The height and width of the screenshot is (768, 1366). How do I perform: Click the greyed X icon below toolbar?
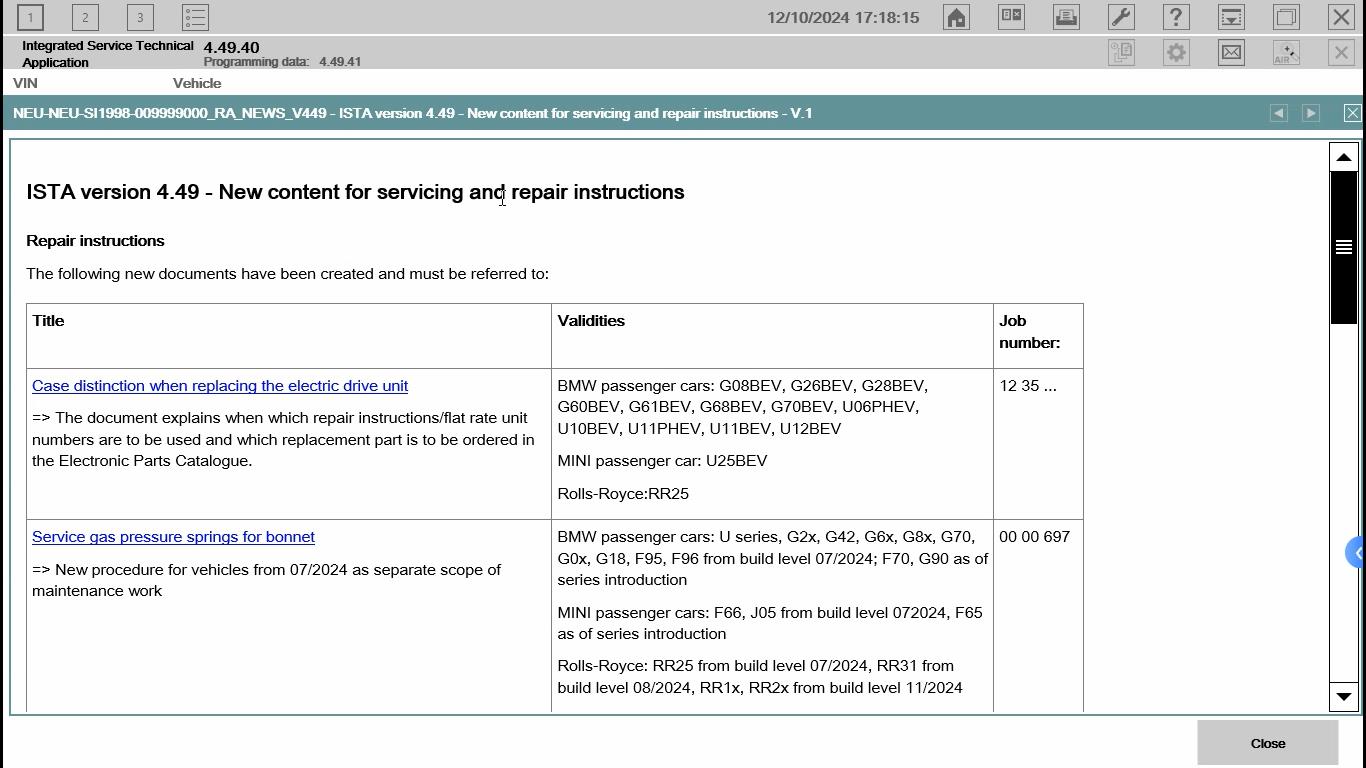[1341, 53]
